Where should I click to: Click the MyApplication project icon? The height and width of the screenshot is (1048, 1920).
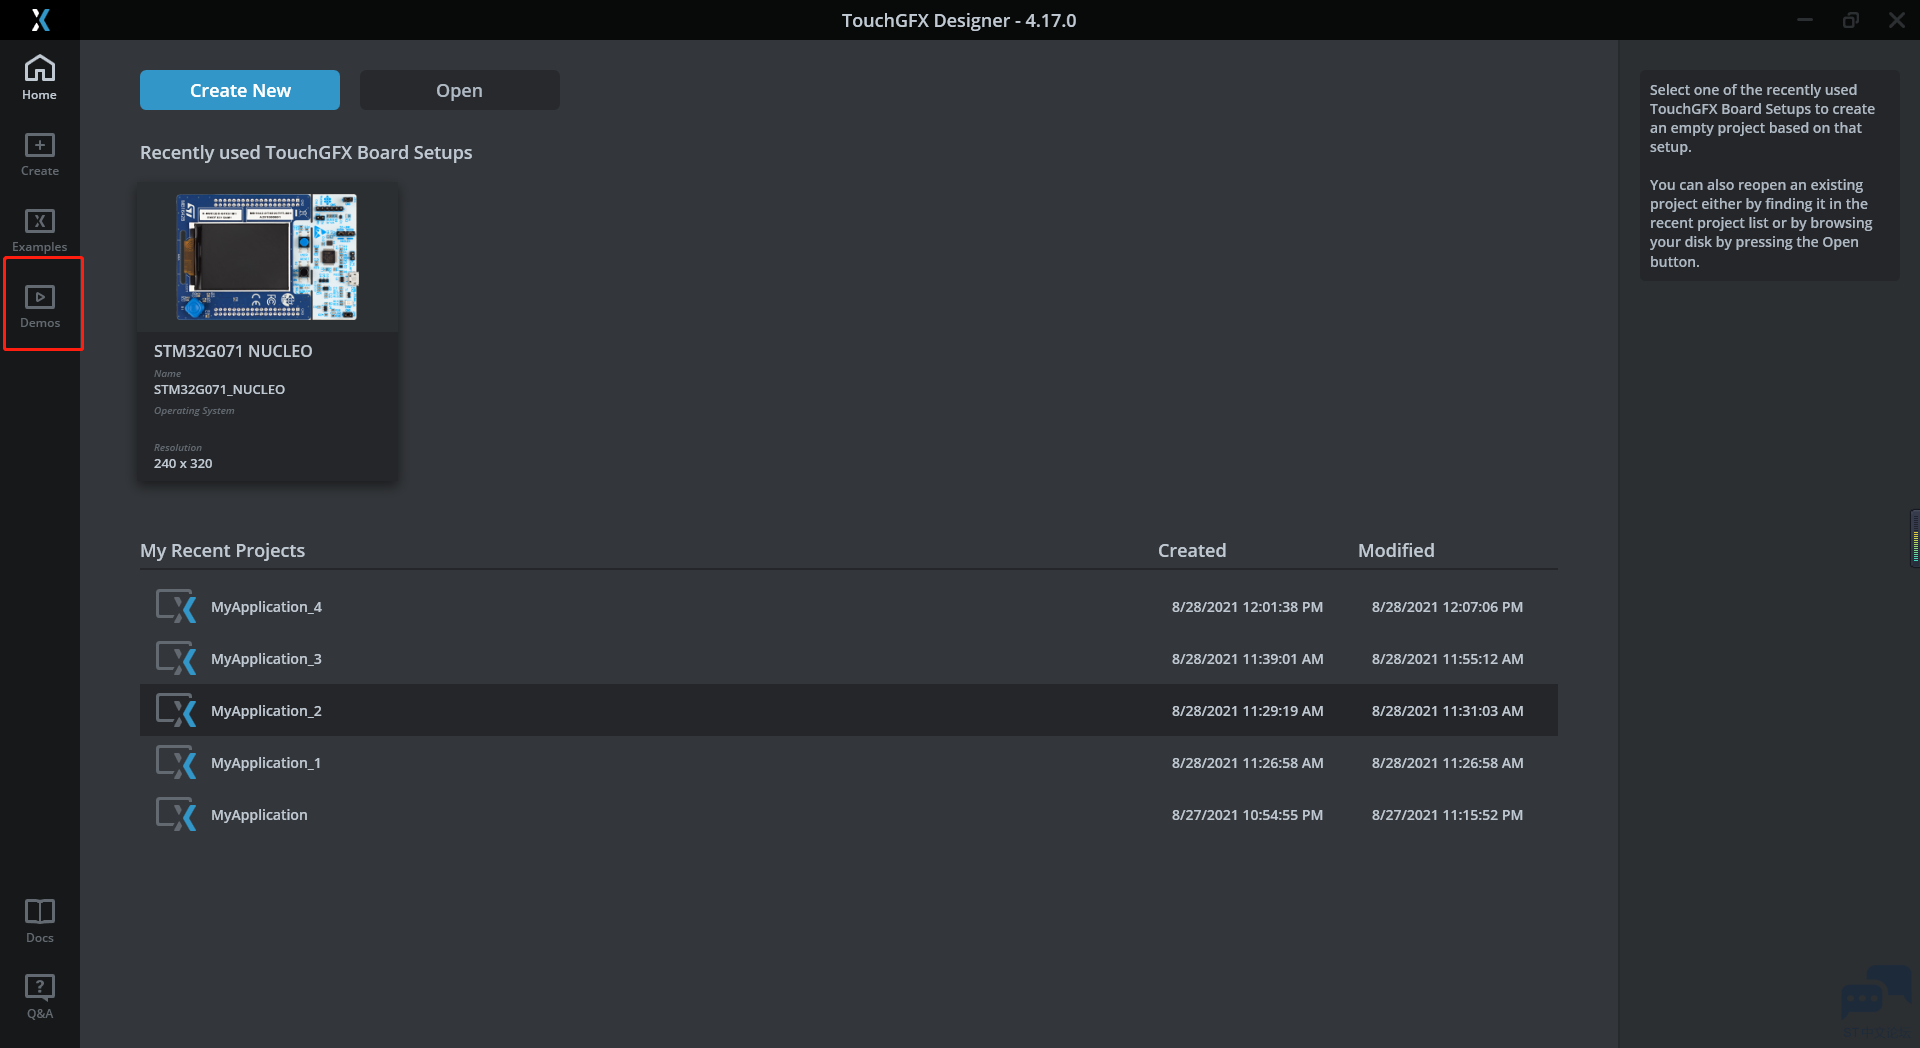point(176,814)
